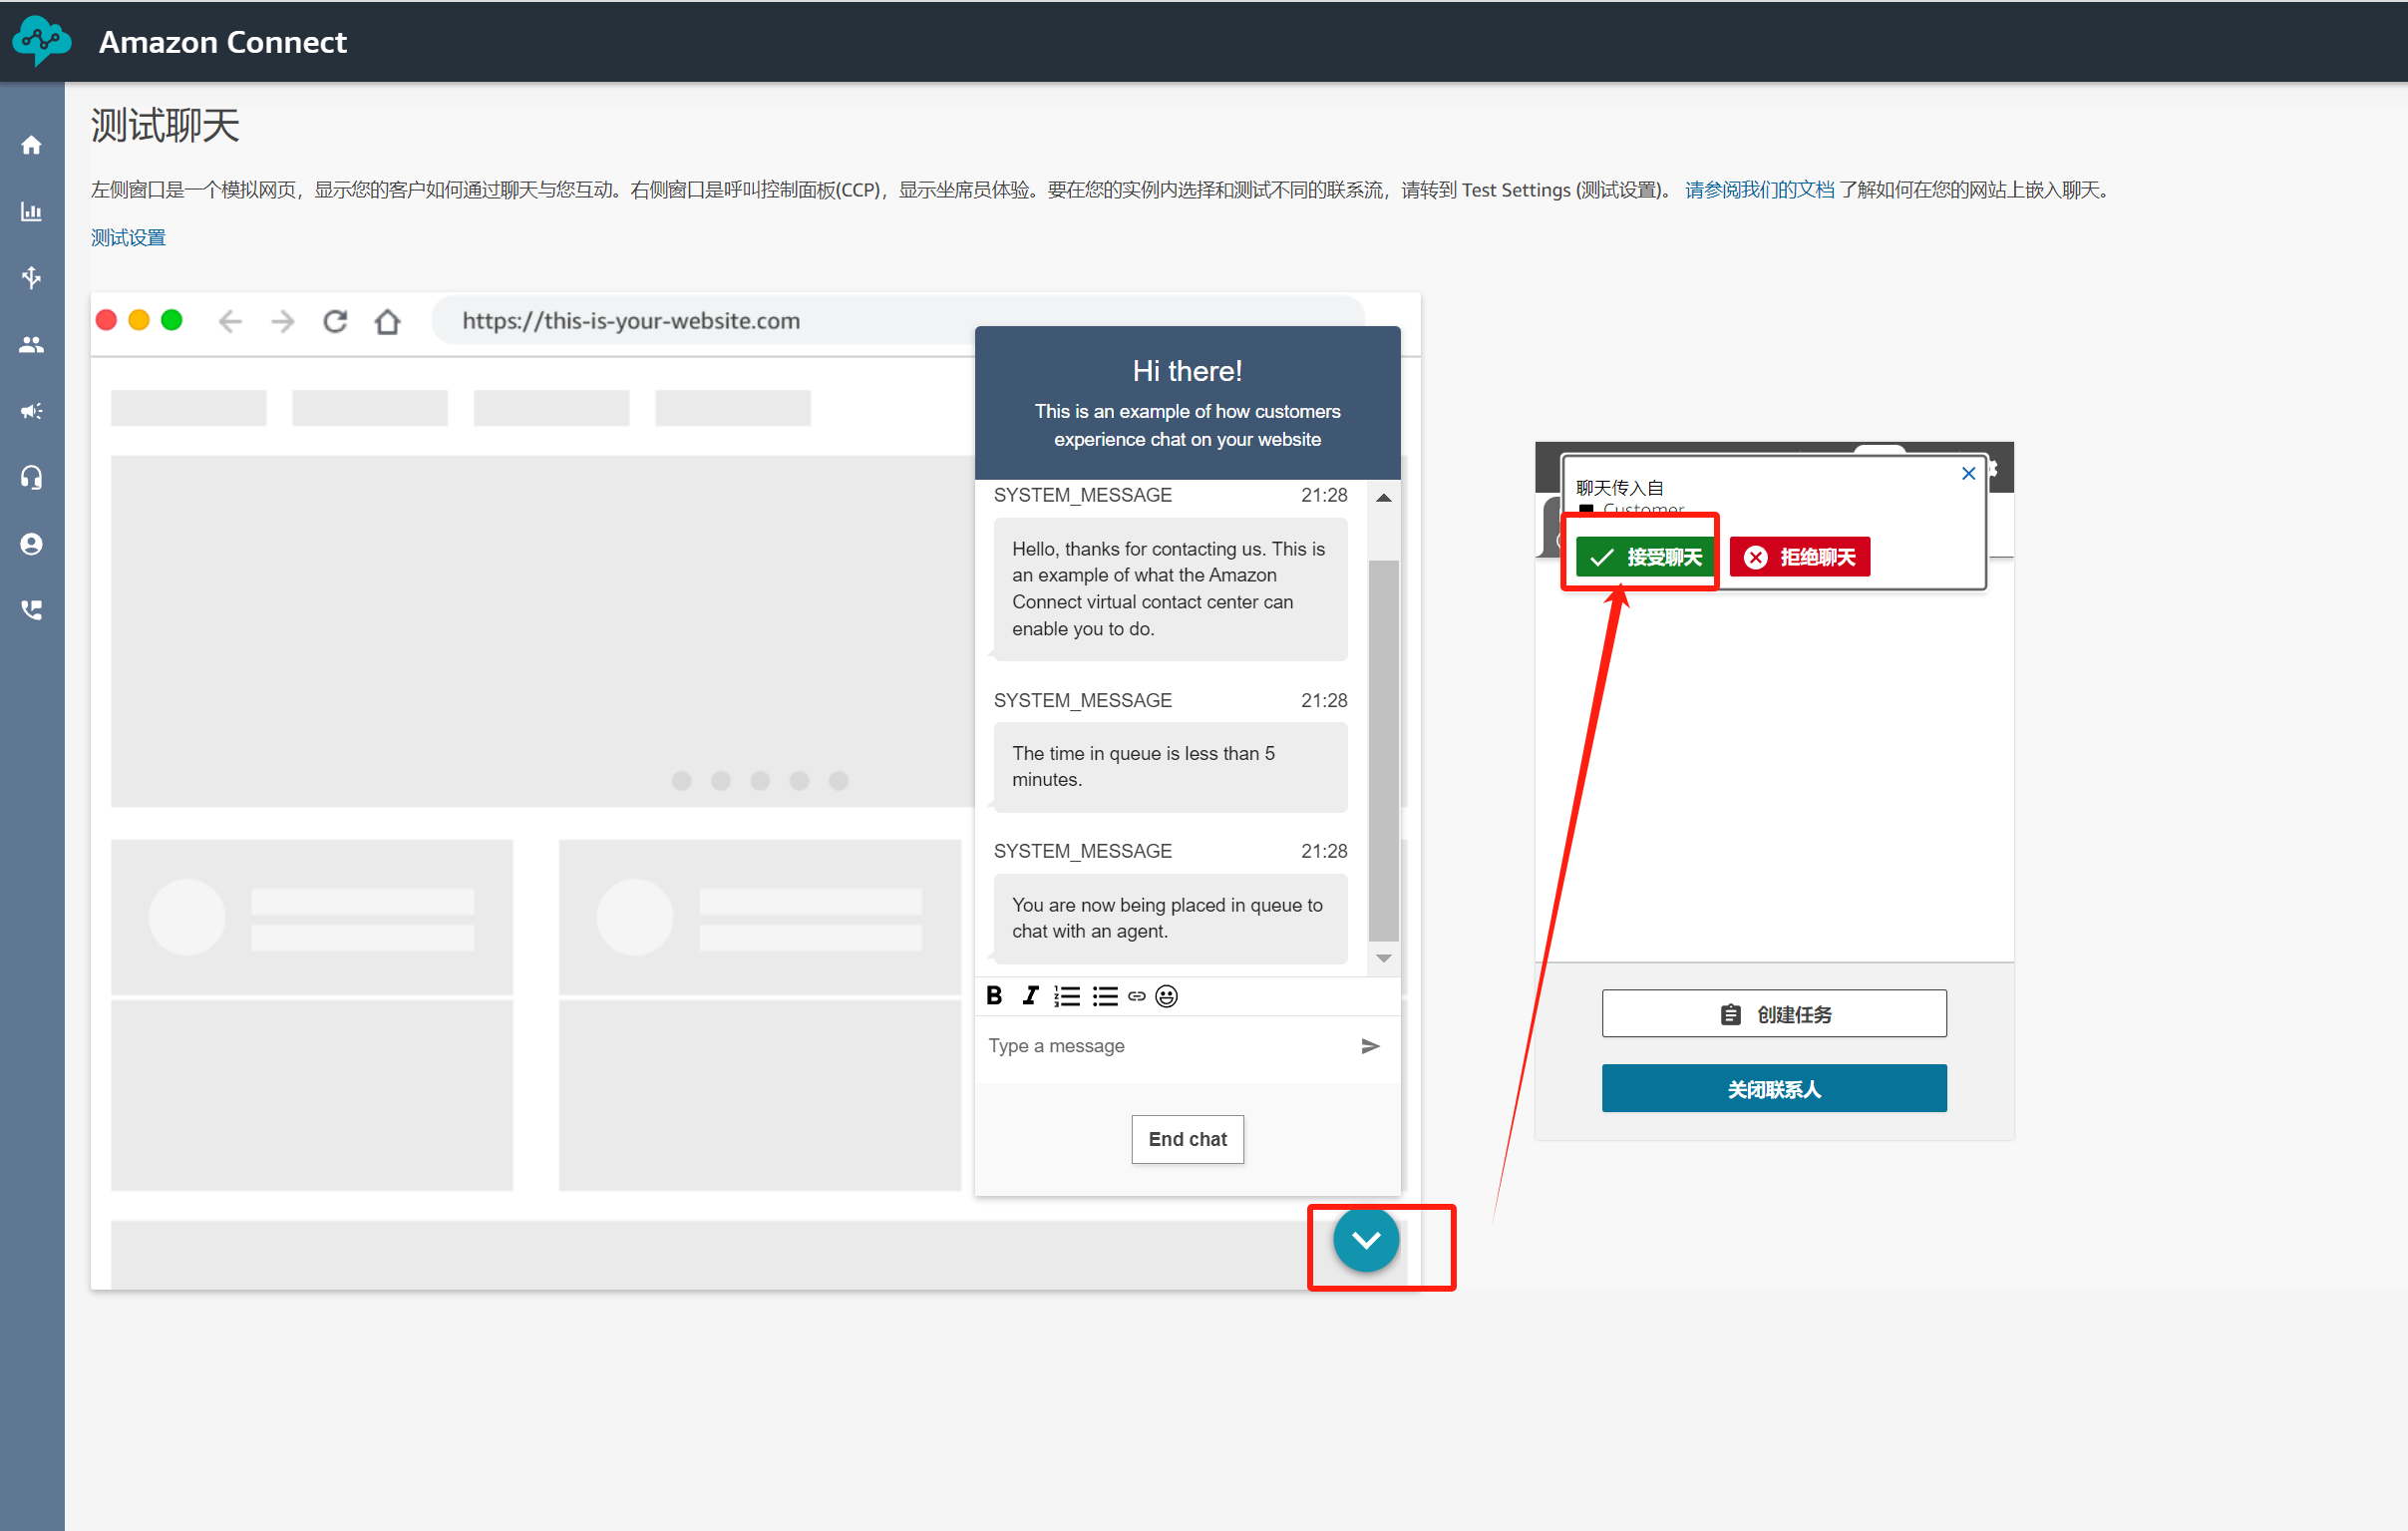Viewport: 2408px width, 1531px height.
Task: Toggle bold formatting in chat
Action: (x=994, y=995)
